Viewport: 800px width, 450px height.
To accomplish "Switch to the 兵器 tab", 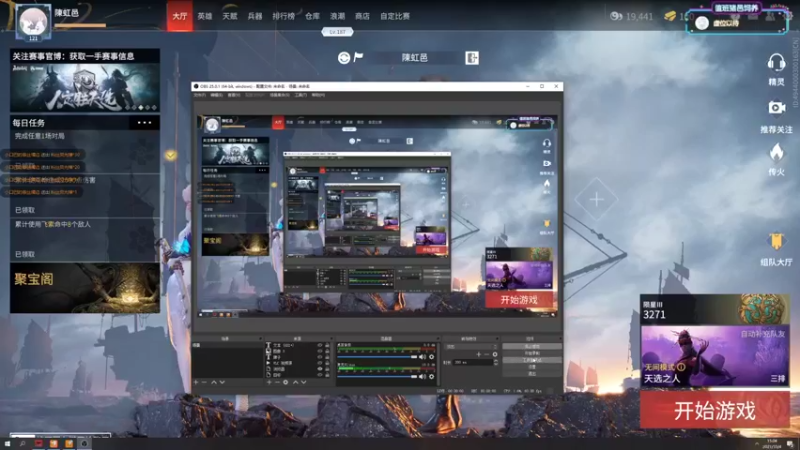I will coord(255,16).
